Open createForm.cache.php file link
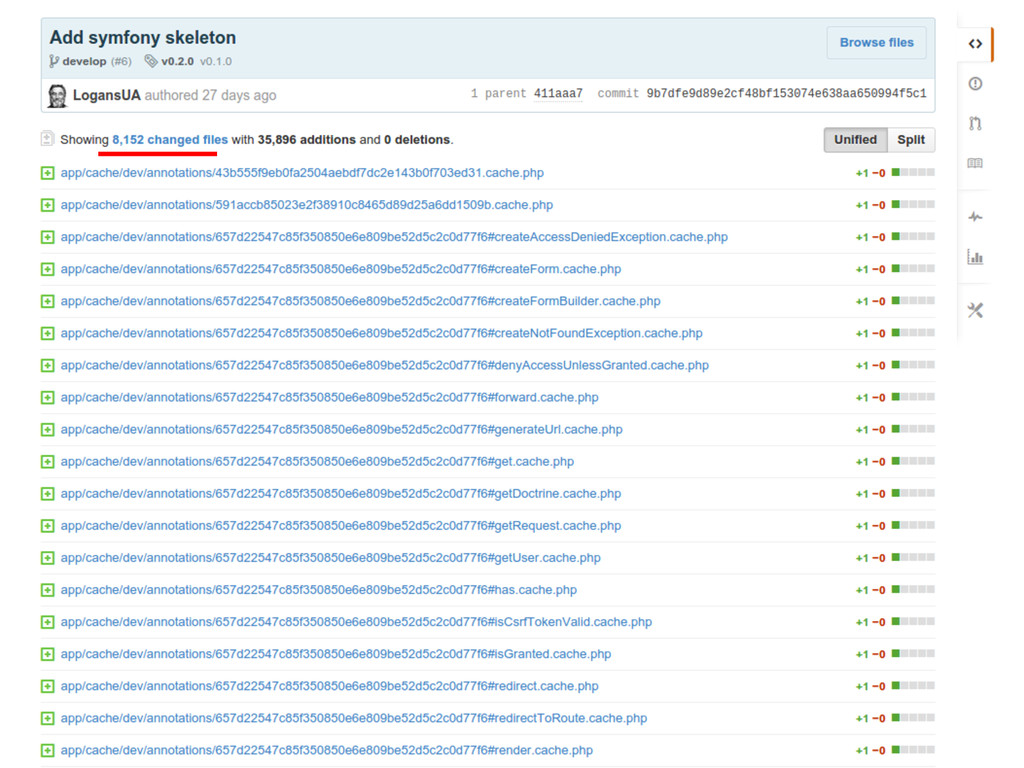This screenshot has height=768, width=1024. point(340,269)
